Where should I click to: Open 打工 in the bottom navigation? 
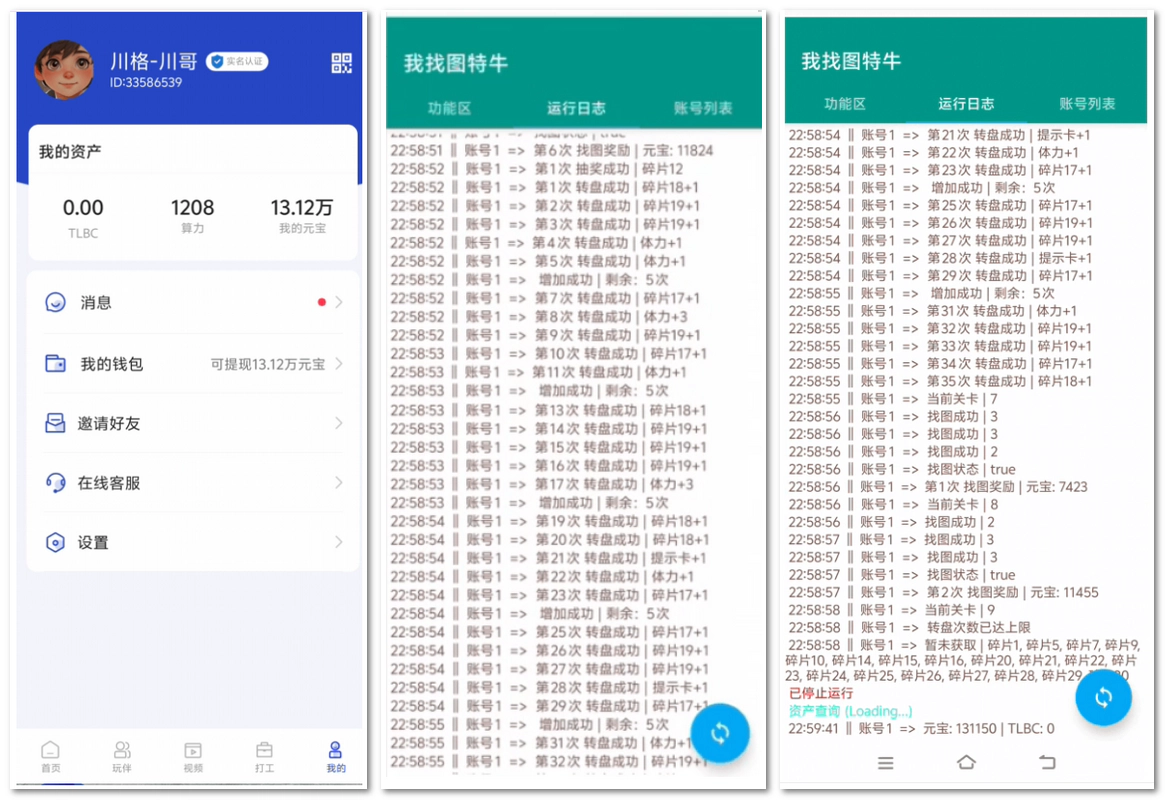tap(264, 757)
